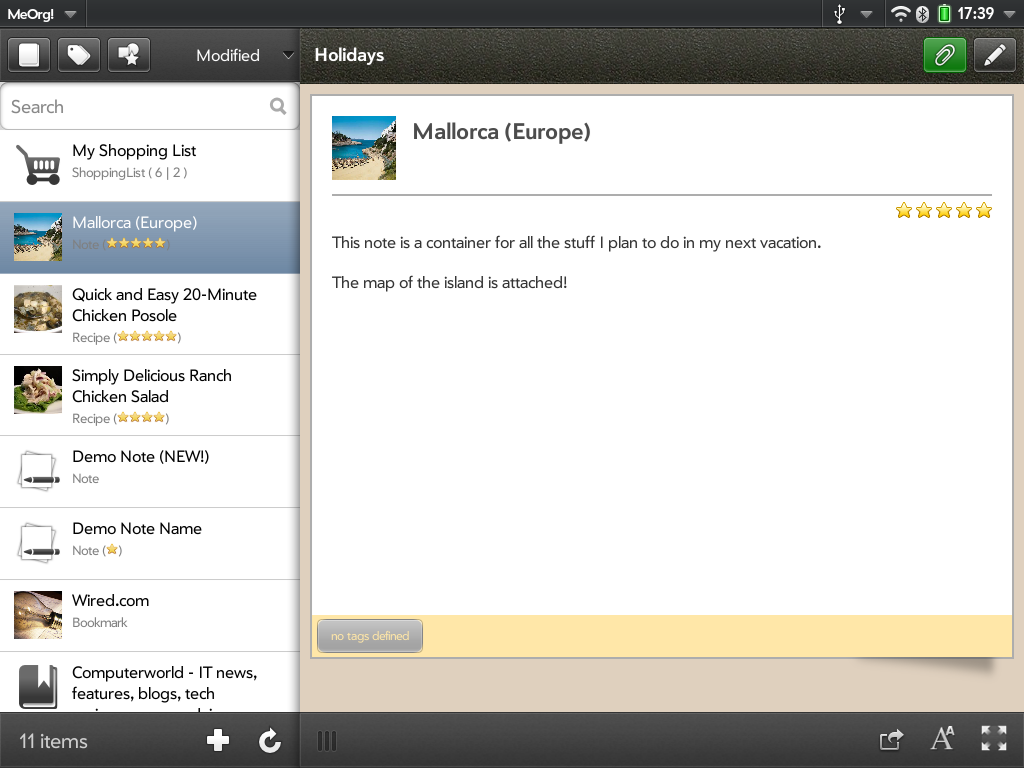Click the Mallorca beach thumbnail in note header
The width and height of the screenshot is (1024, 768).
364,148
